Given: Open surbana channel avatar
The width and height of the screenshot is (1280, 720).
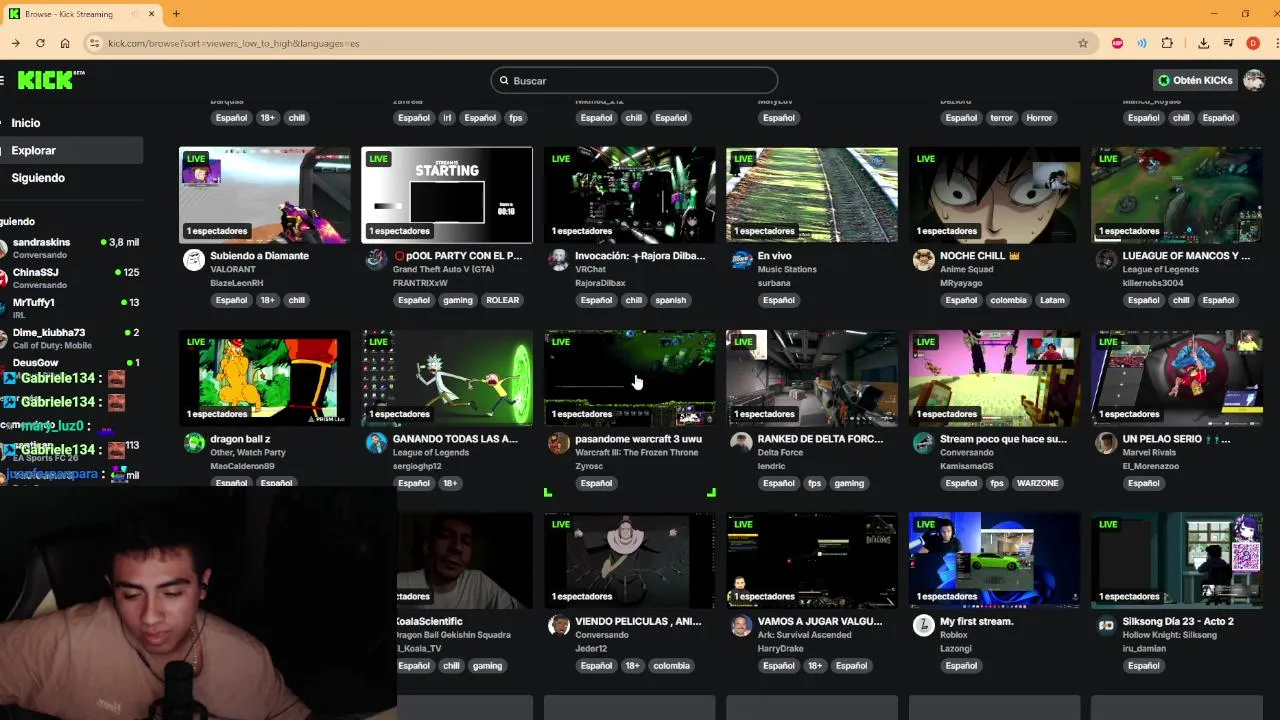Looking at the screenshot, I should click(x=741, y=260).
